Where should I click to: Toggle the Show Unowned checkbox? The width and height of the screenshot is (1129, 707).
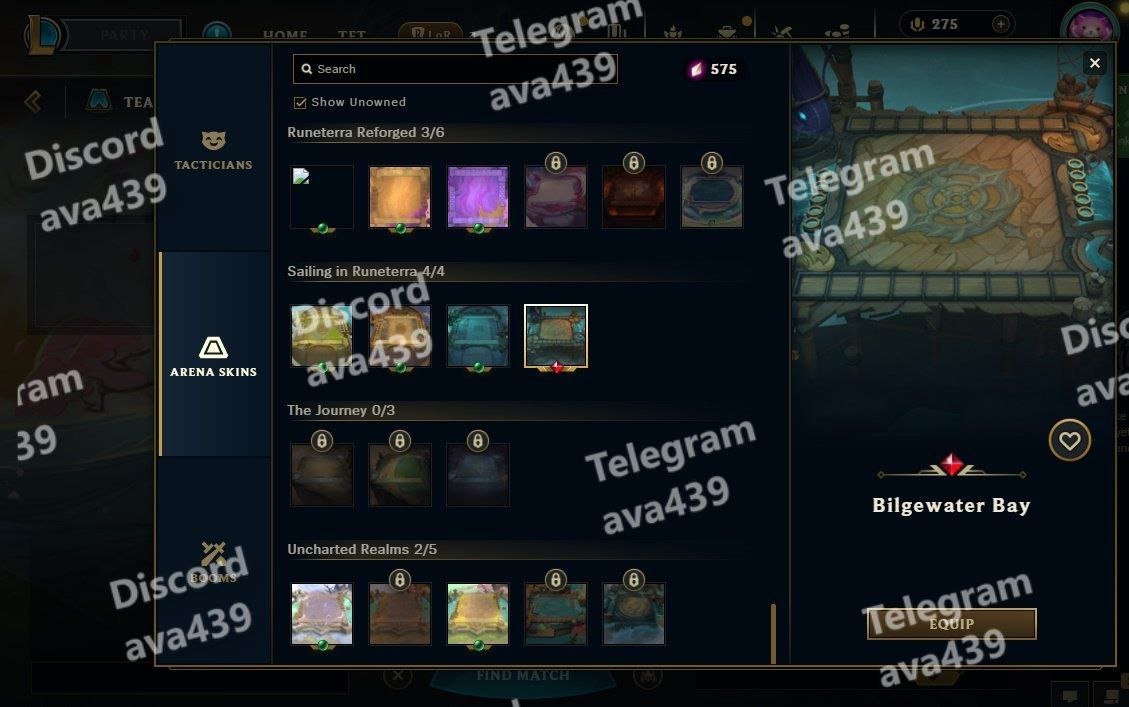tap(300, 103)
